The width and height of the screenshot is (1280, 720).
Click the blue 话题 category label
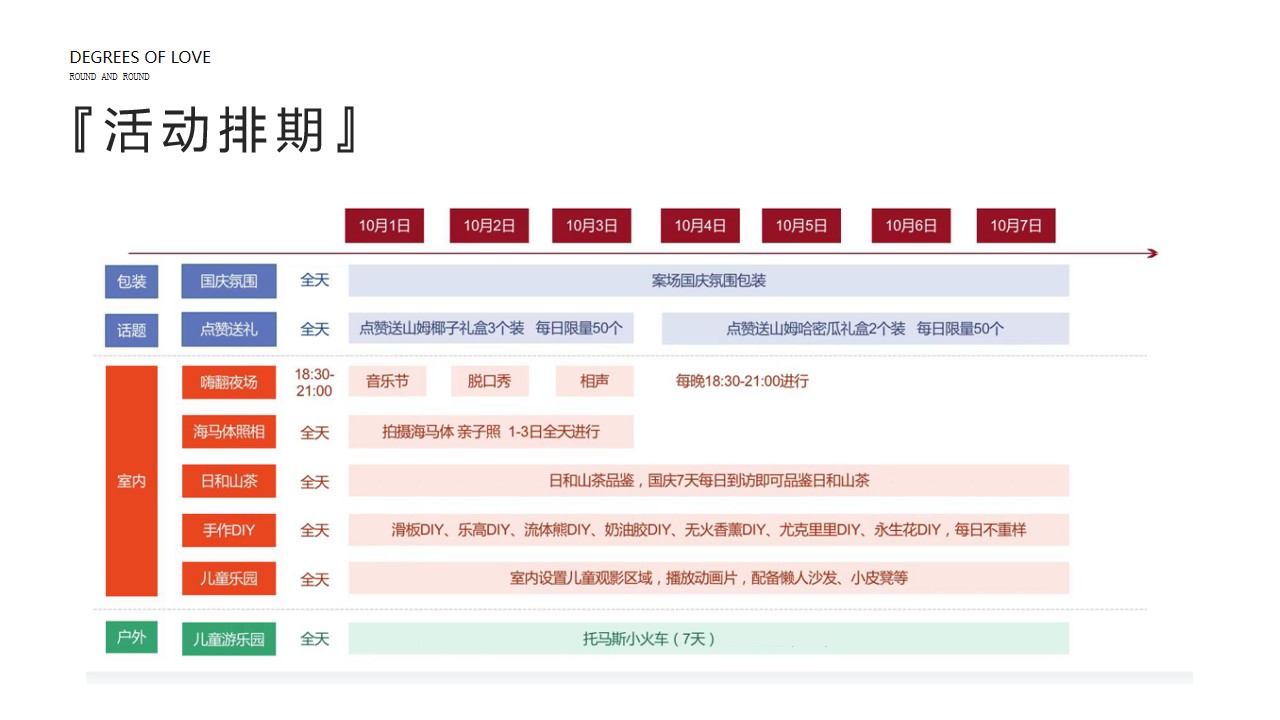click(x=132, y=329)
